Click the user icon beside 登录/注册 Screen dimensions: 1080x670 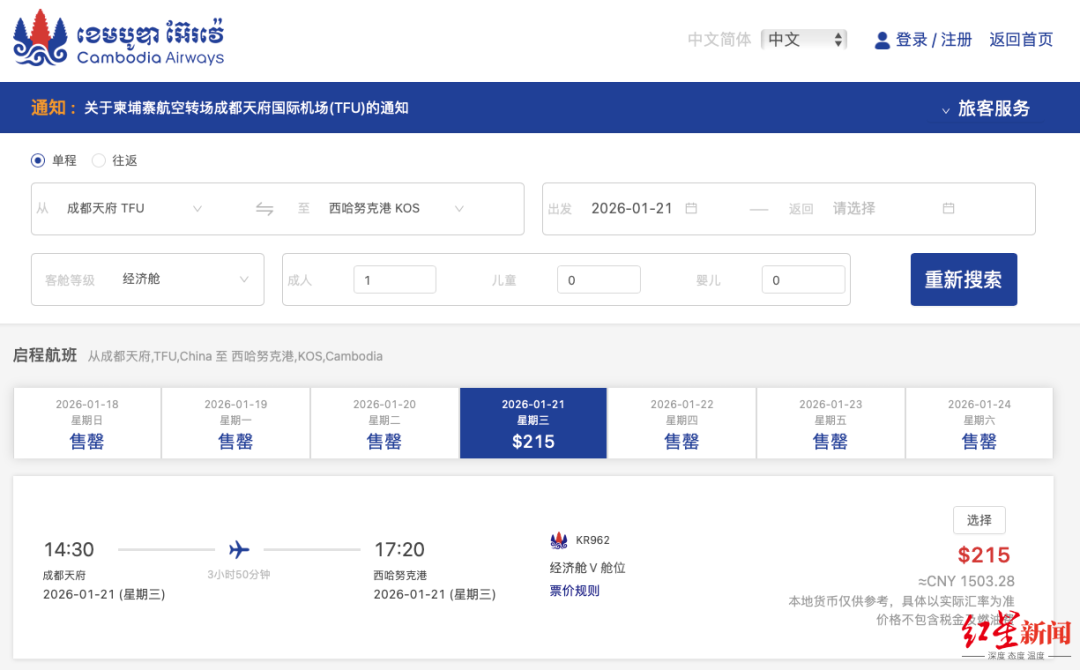click(x=881, y=40)
